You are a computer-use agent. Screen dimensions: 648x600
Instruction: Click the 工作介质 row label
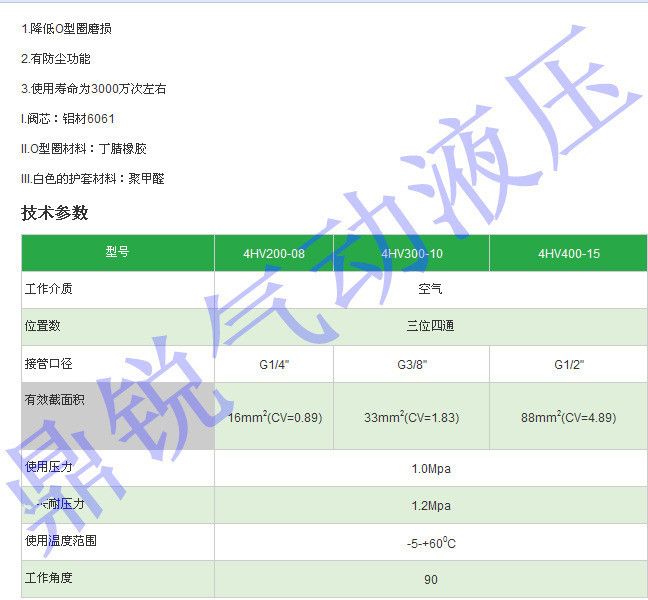click(x=48, y=289)
